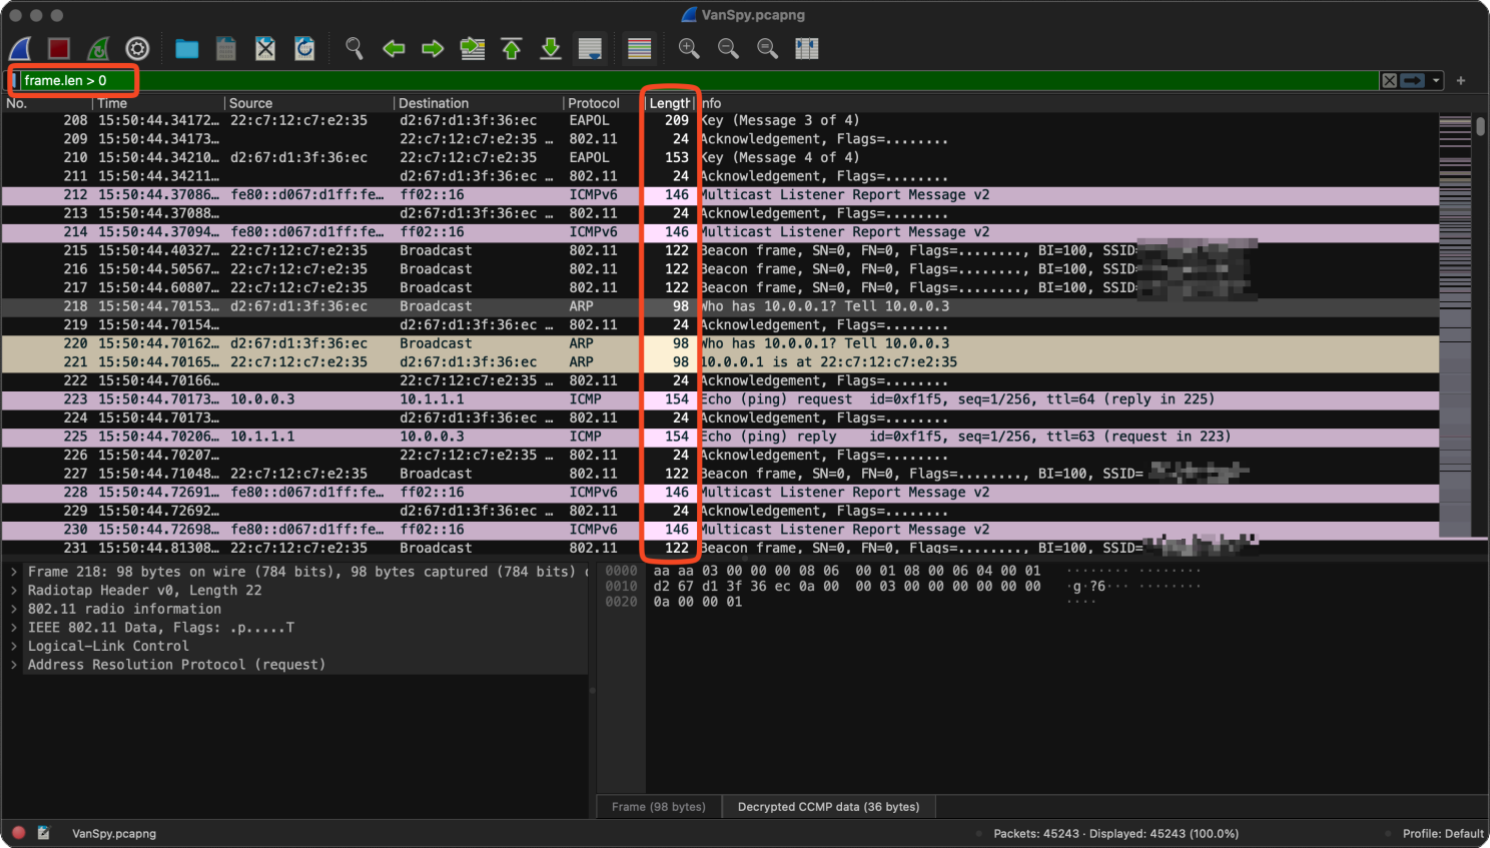Select packet 212 Multicast Listener Report row
The width and height of the screenshot is (1490, 848).
(720, 195)
